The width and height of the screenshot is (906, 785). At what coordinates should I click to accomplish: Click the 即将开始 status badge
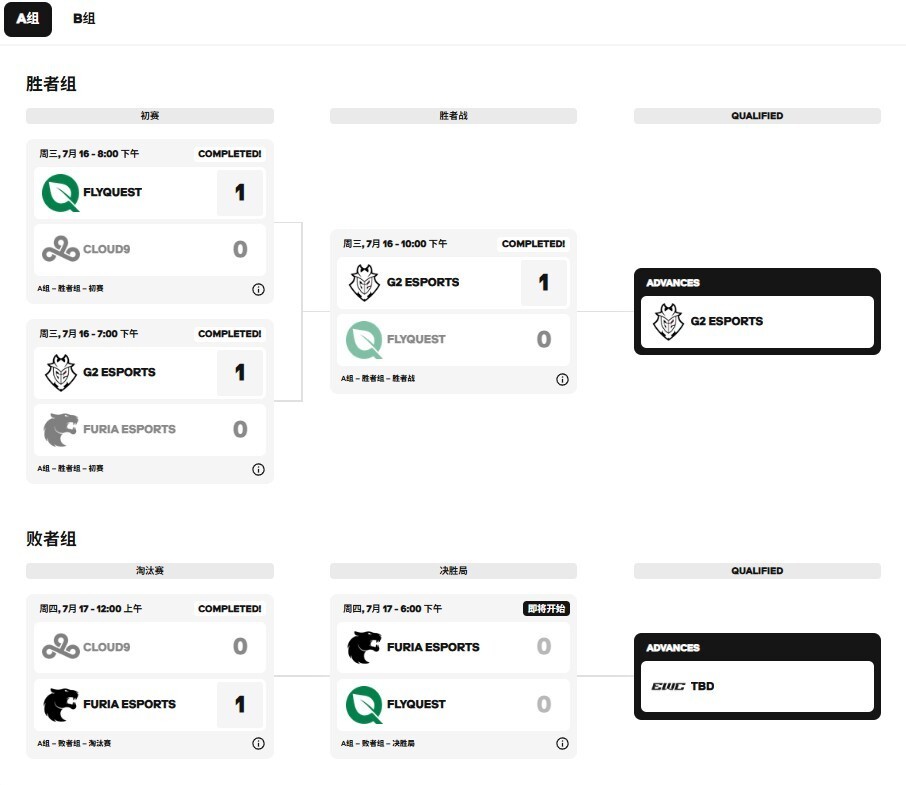(x=546, y=609)
